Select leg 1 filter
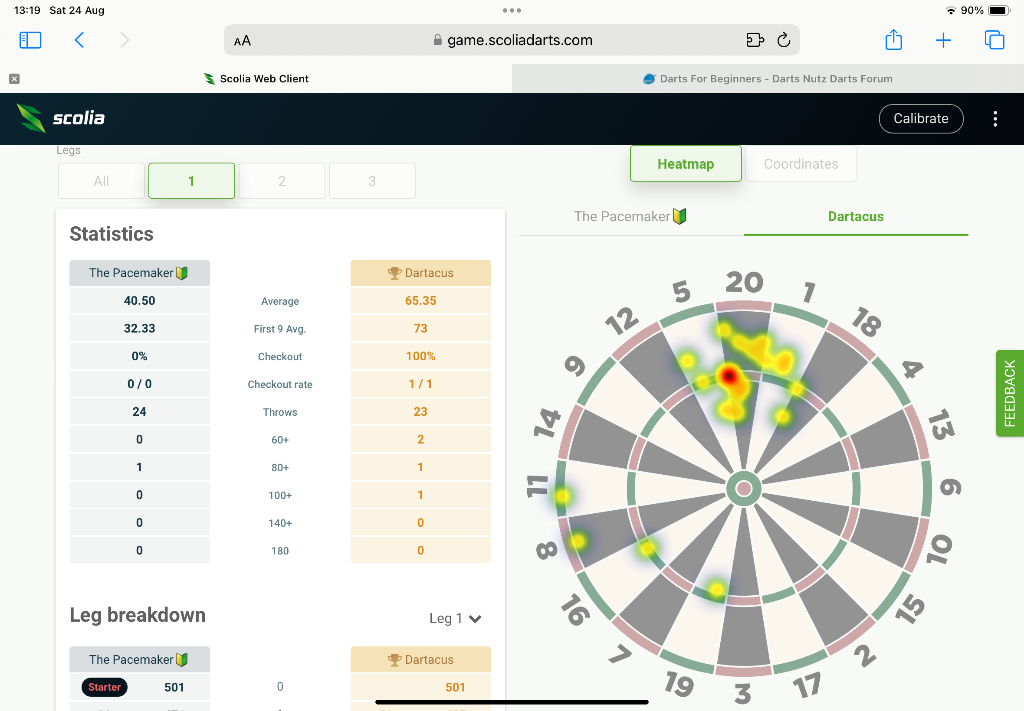1024x711 pixels. point(191,181)
